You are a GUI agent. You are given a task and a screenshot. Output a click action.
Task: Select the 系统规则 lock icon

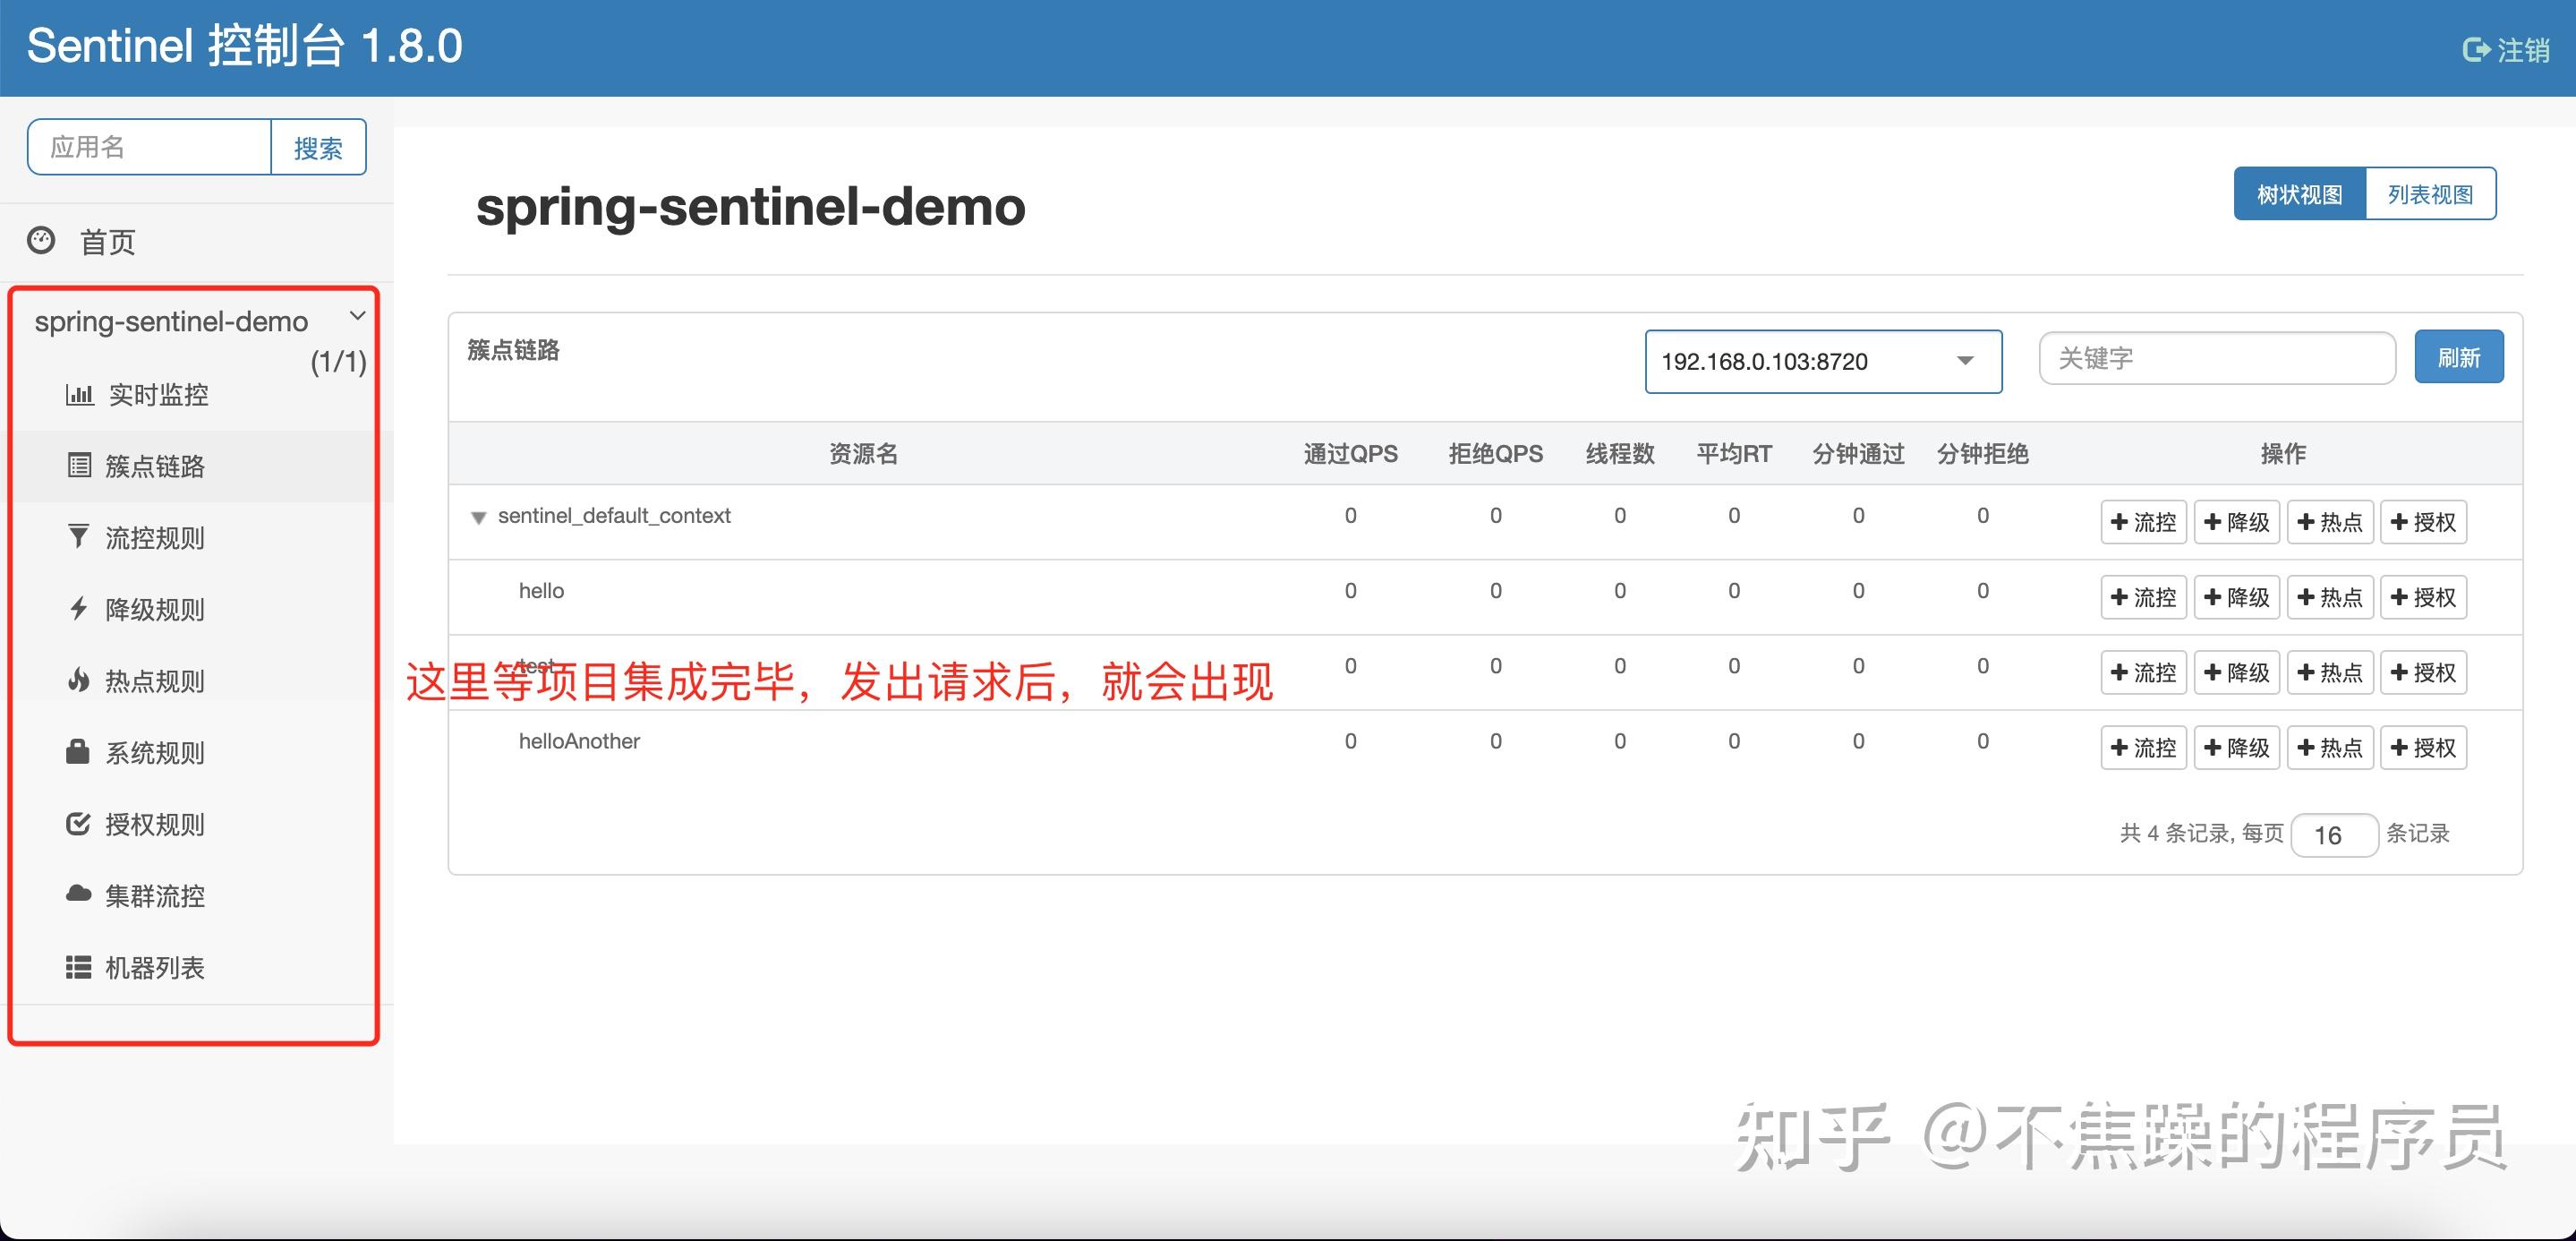tap(79, 752)
